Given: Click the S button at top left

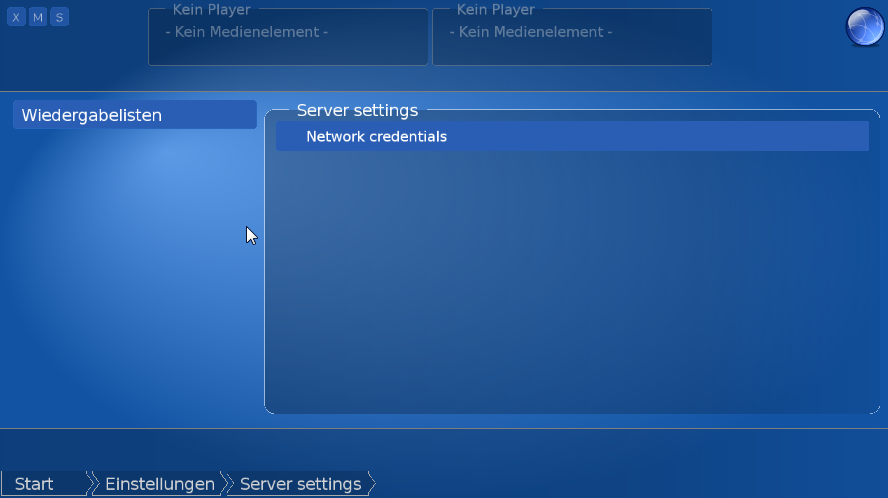Looking at the screenshot, I should pos(59,17).
